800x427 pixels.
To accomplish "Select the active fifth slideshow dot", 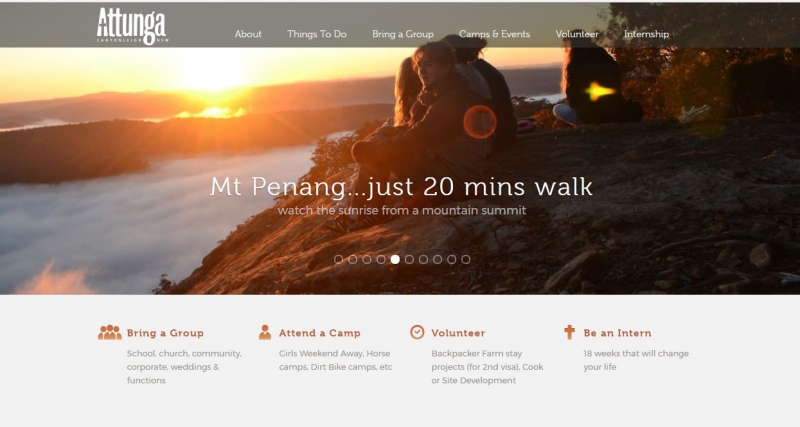I will point(395,259).
